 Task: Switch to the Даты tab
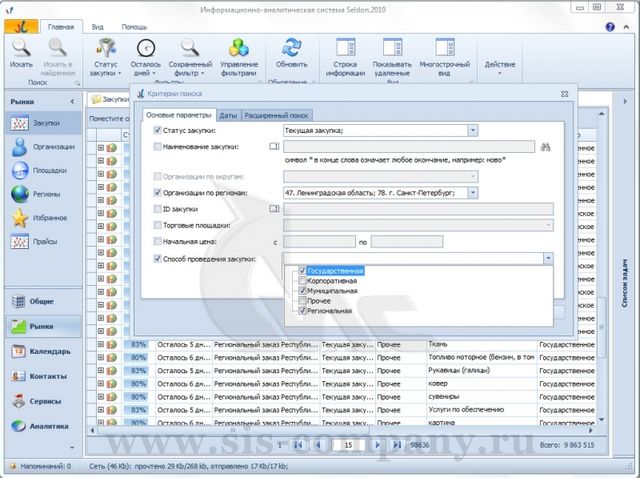coord(228,115)
